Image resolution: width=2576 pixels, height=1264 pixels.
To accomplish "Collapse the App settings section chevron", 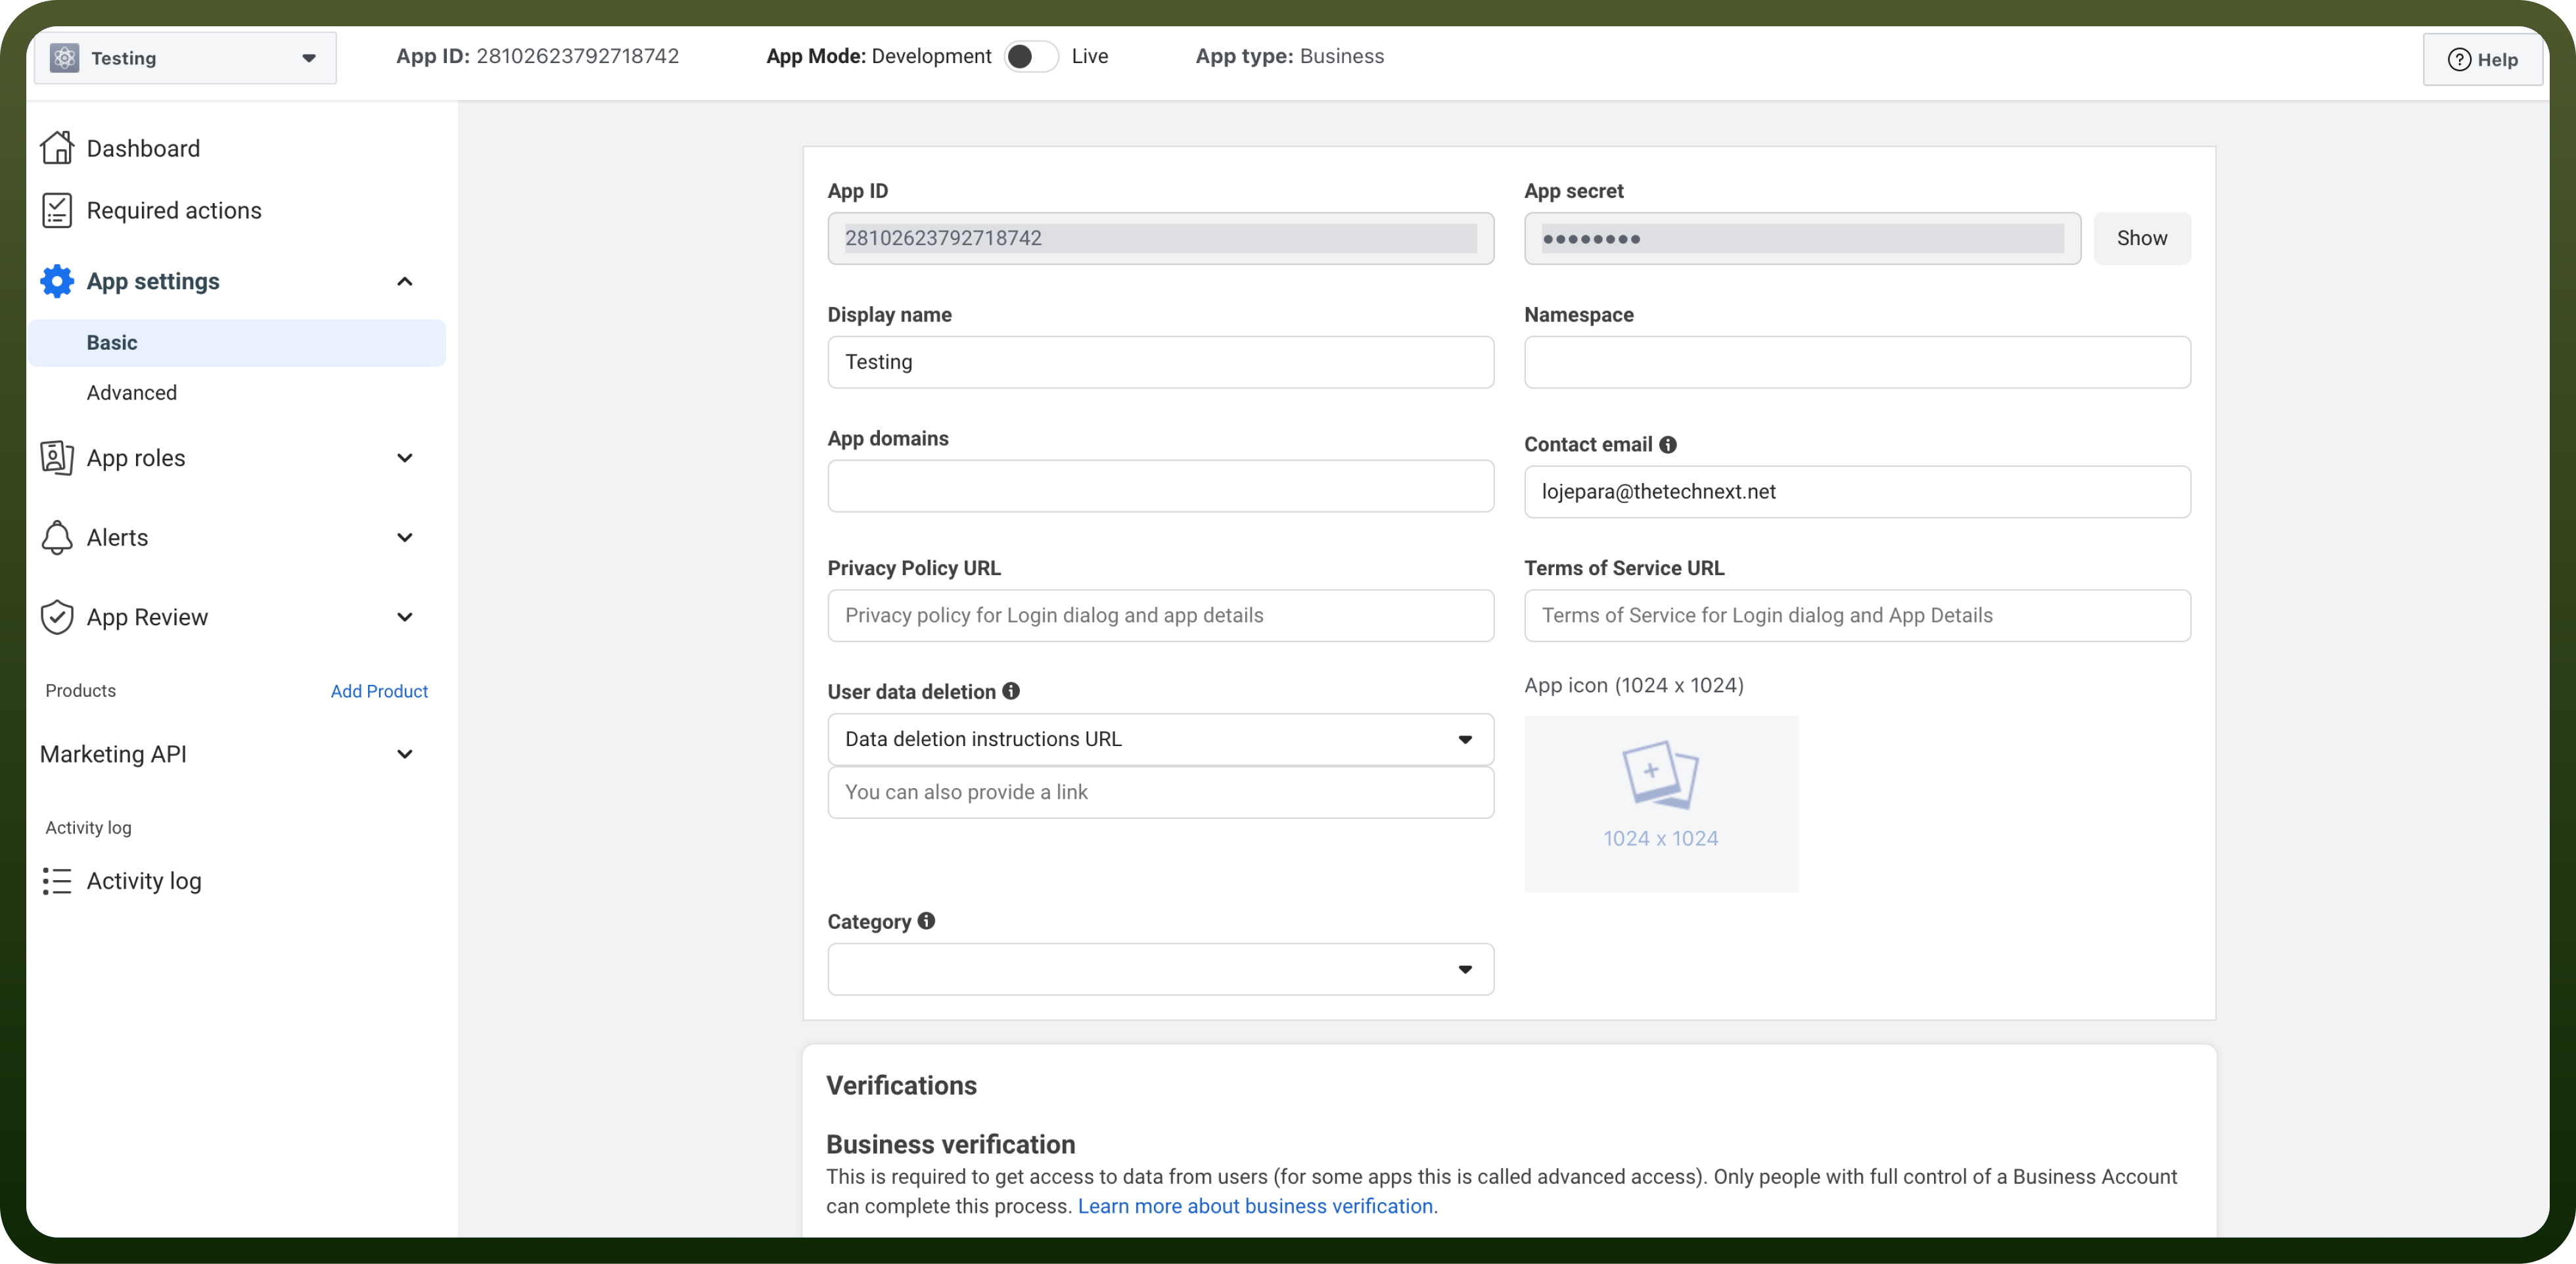I will click(405, 281).
